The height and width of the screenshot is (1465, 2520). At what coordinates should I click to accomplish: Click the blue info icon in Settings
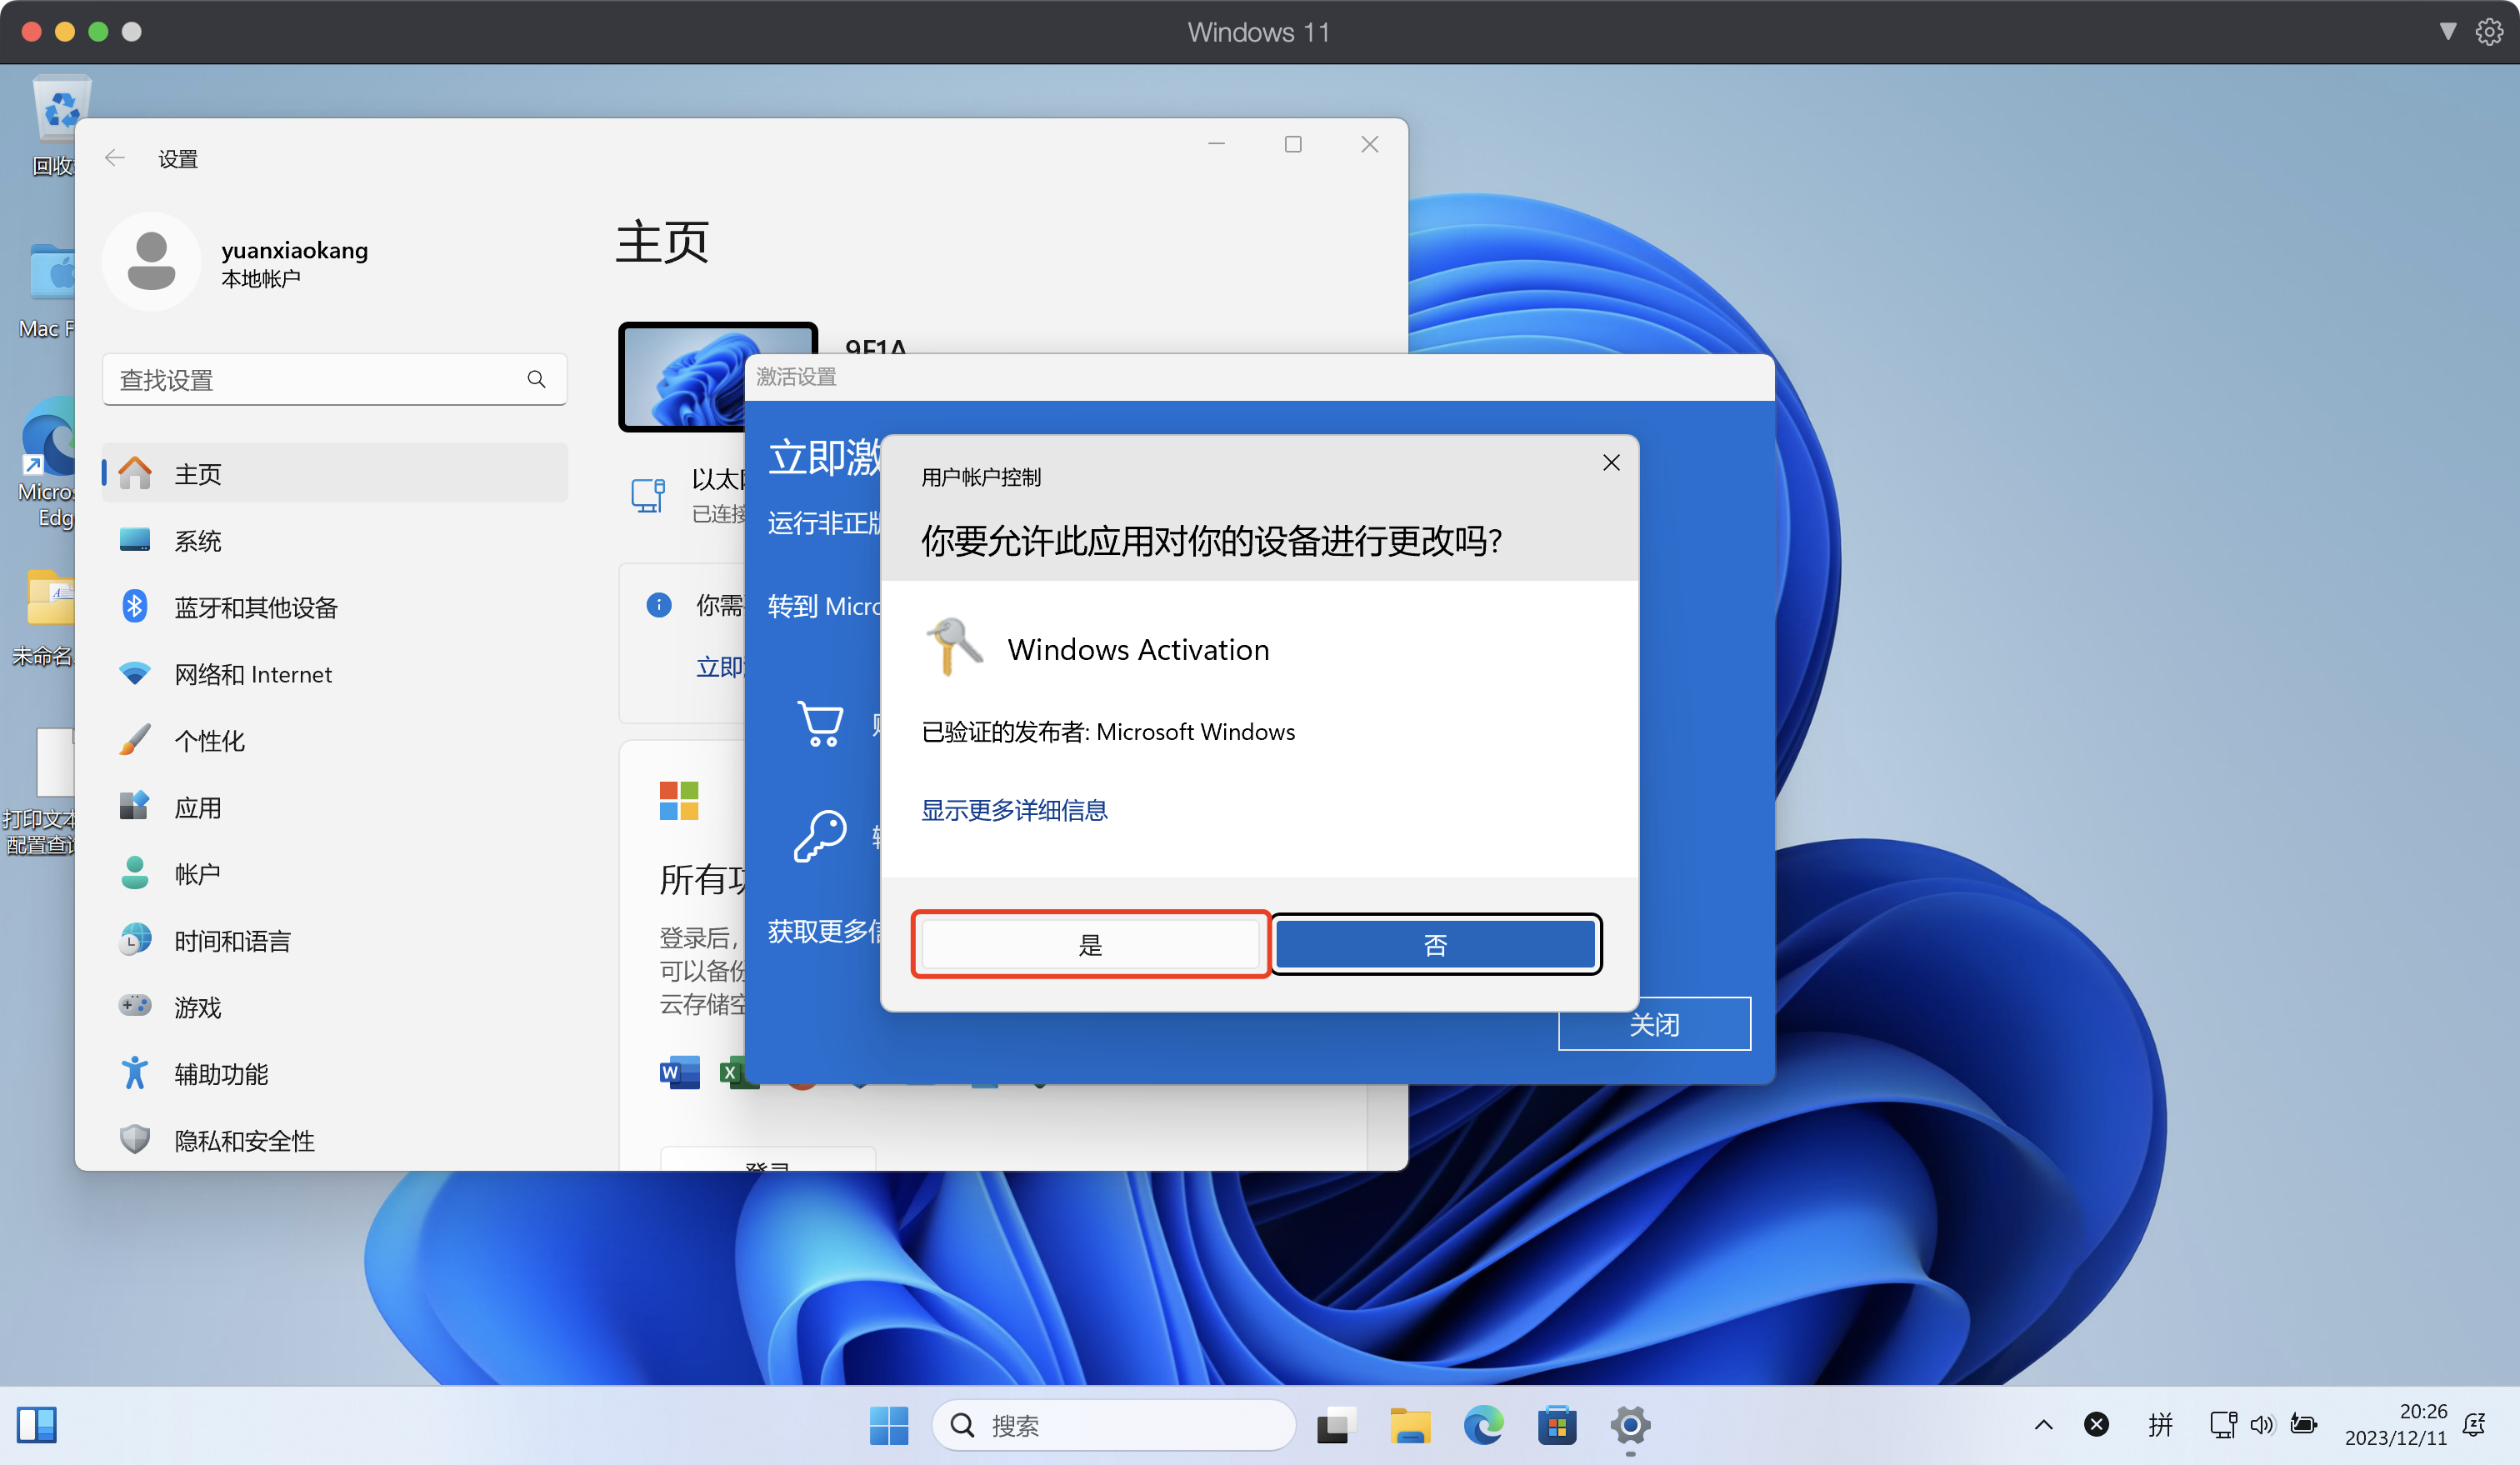pos(658,604)
